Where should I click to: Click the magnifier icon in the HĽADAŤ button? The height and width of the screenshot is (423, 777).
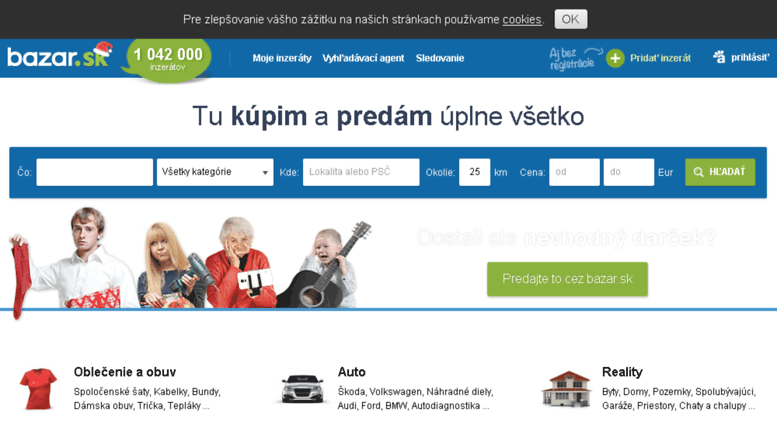(x=699, y=172)
